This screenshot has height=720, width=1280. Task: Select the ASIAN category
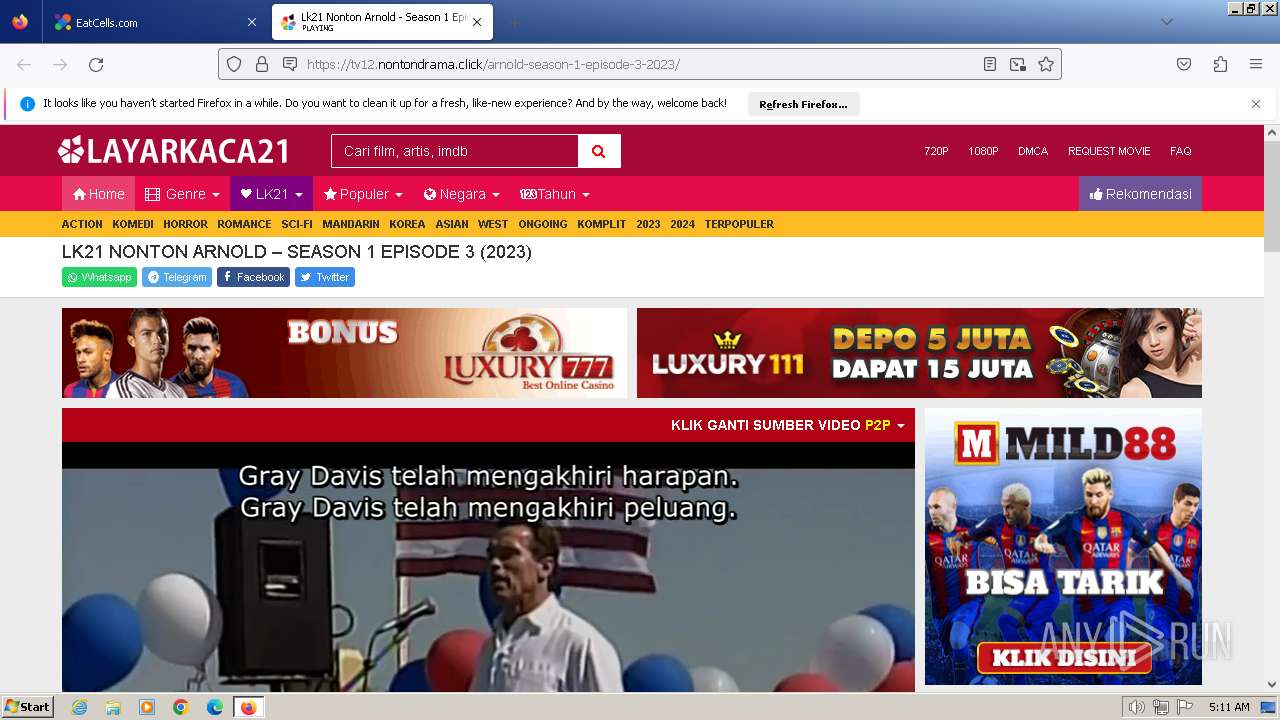point(452,224)
